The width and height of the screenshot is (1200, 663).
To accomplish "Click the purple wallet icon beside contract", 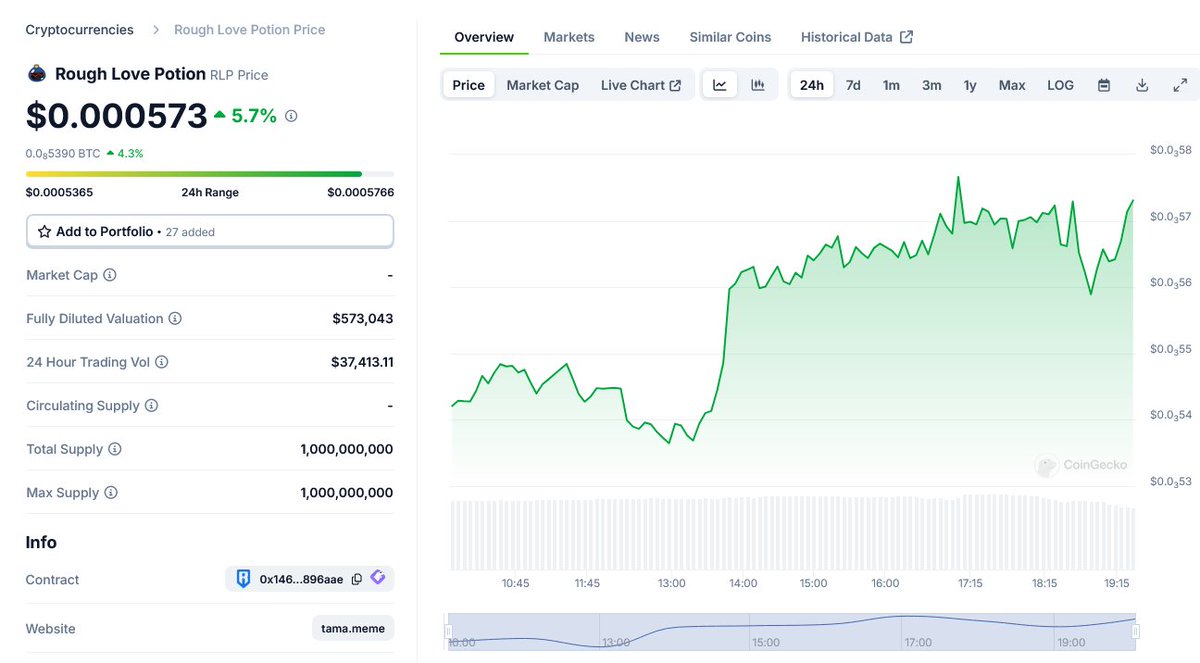I will point(378,578).
